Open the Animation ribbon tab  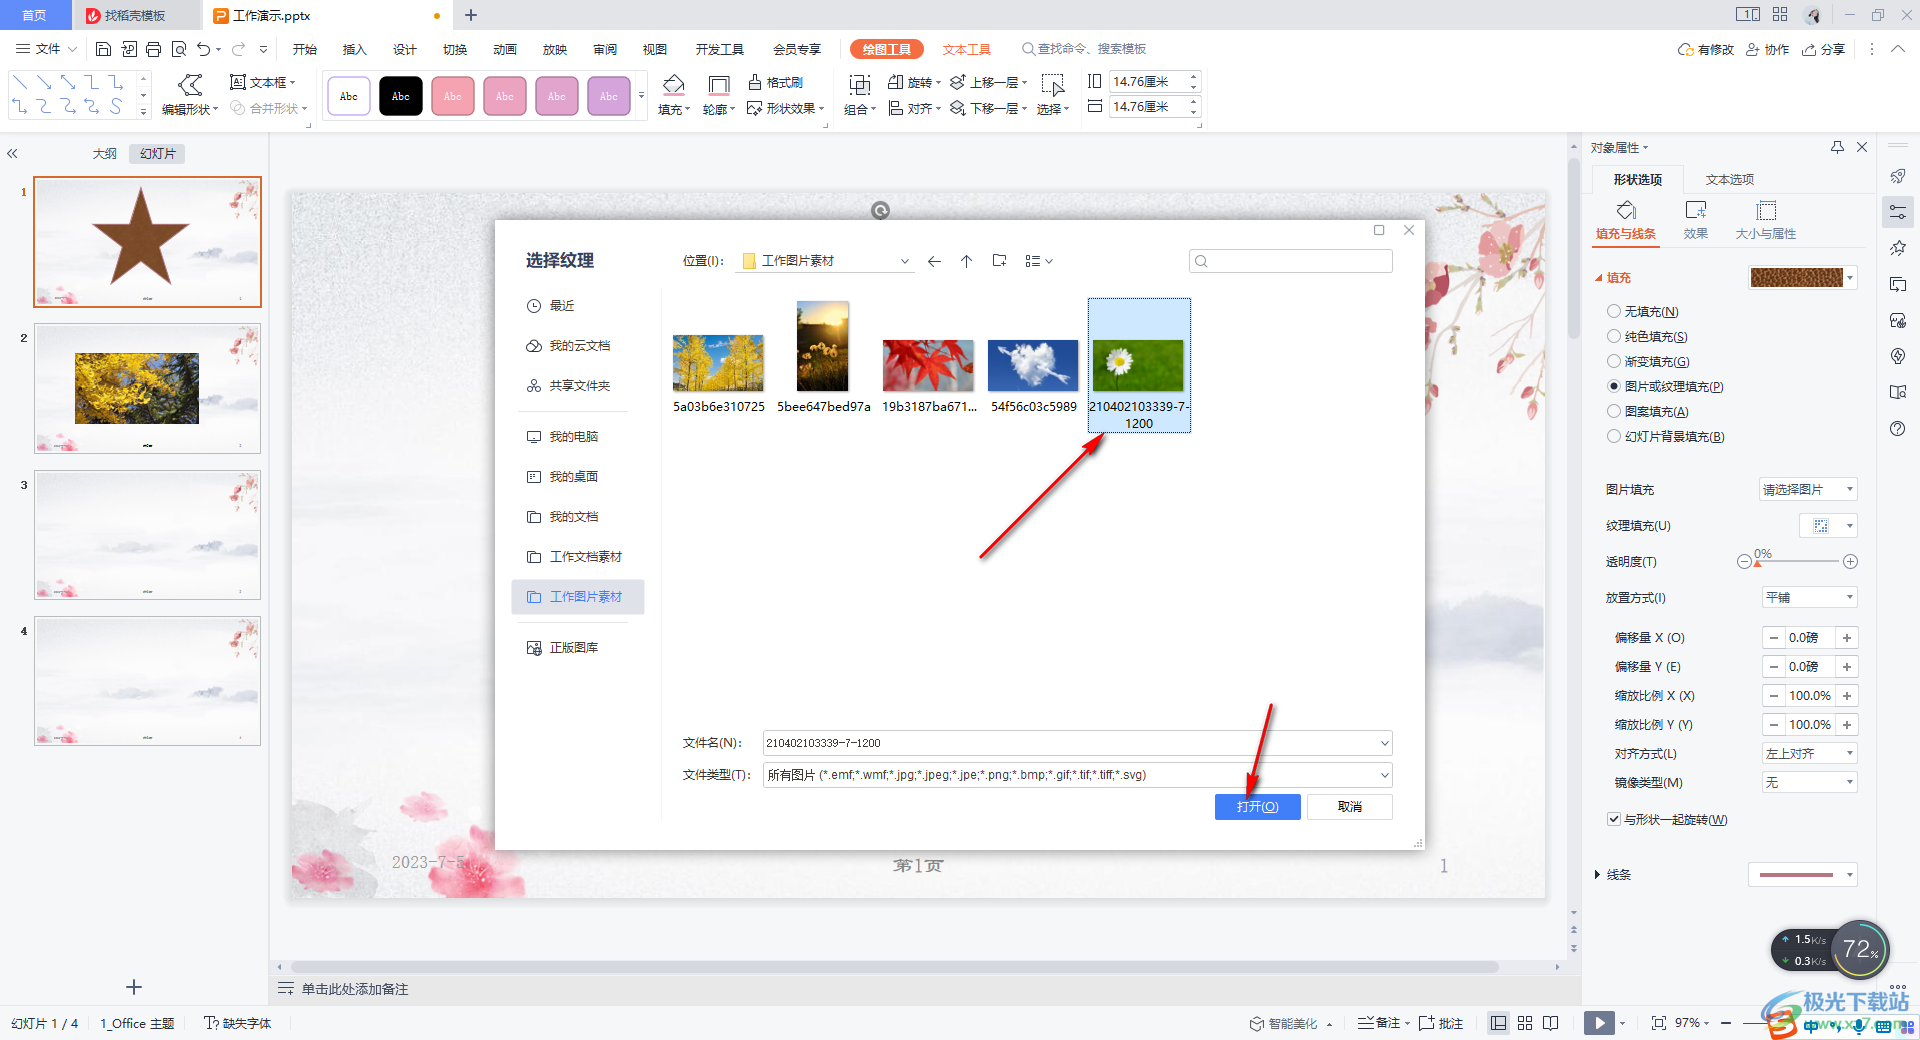click(x=505, y=49)
